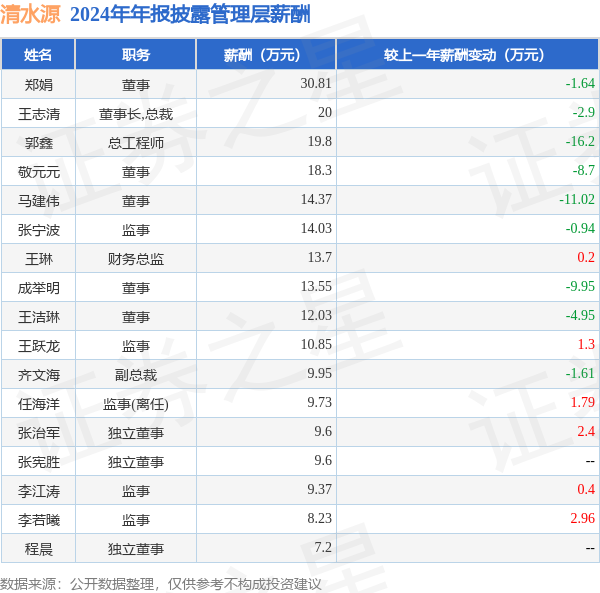Viewport: 600px width, 593px height.
Task: Click salary value 12.03
Action: coord(316,316)
